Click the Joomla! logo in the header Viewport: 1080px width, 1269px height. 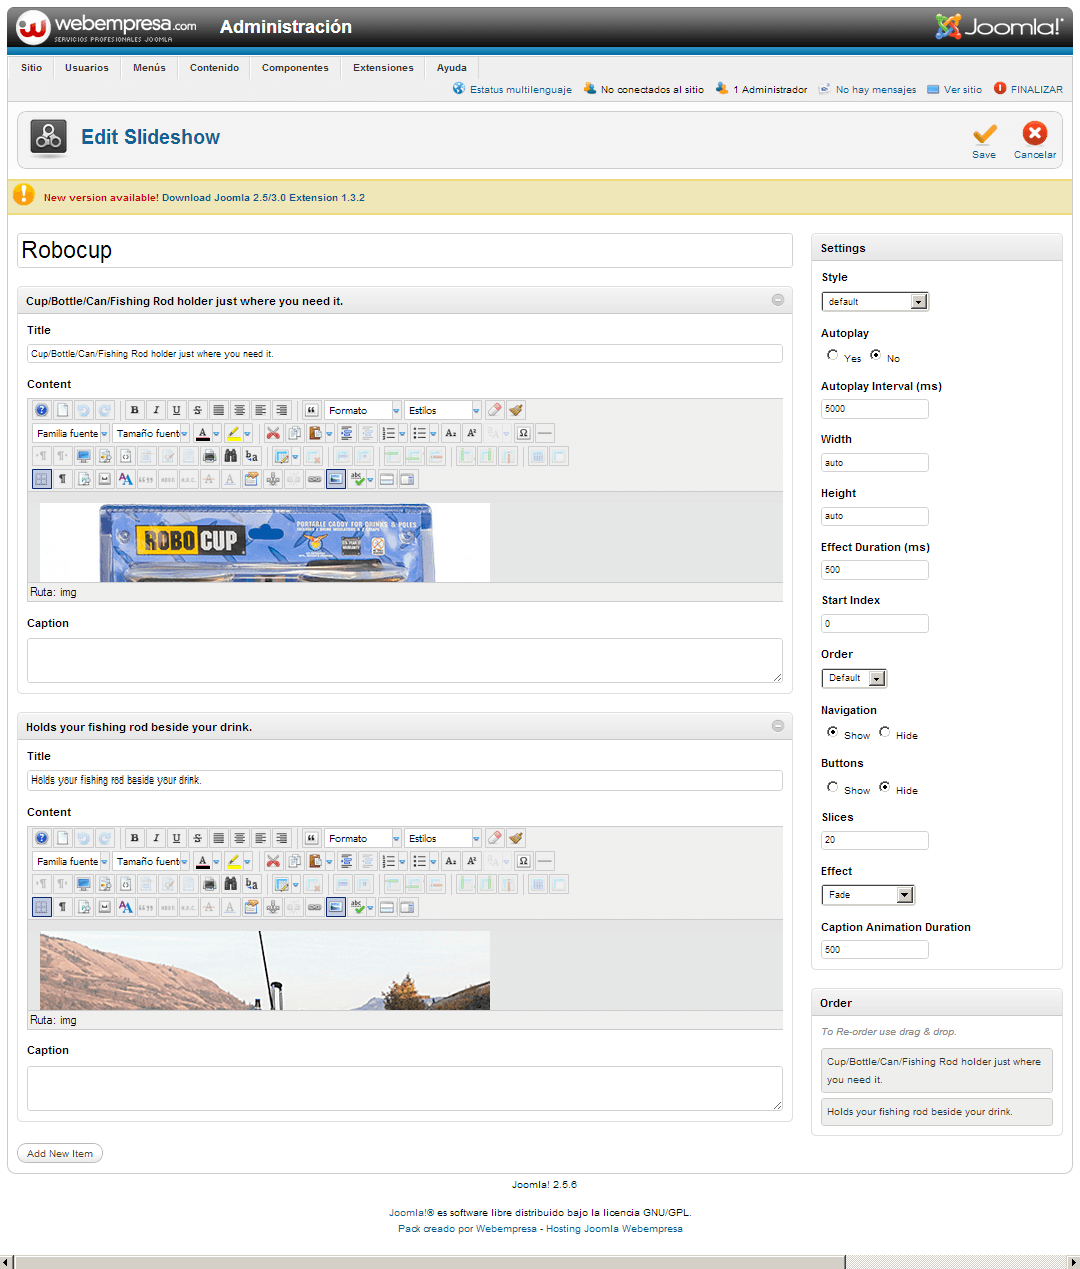(999, 26)
